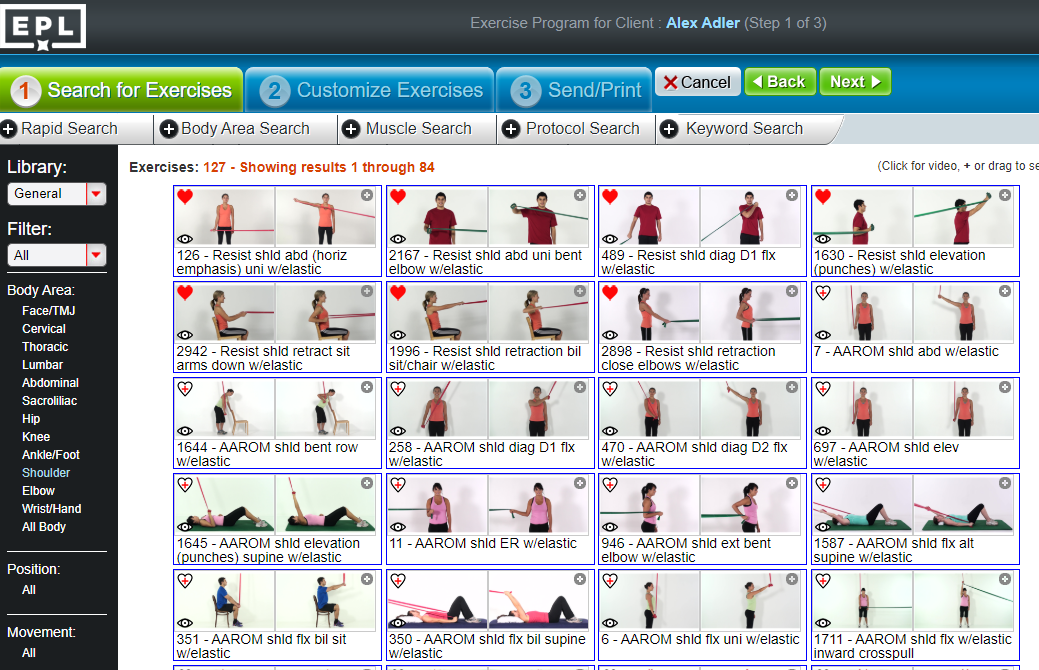
Task: Add exercise 351 with the plus icon
Action: click(x=367, y=579)
